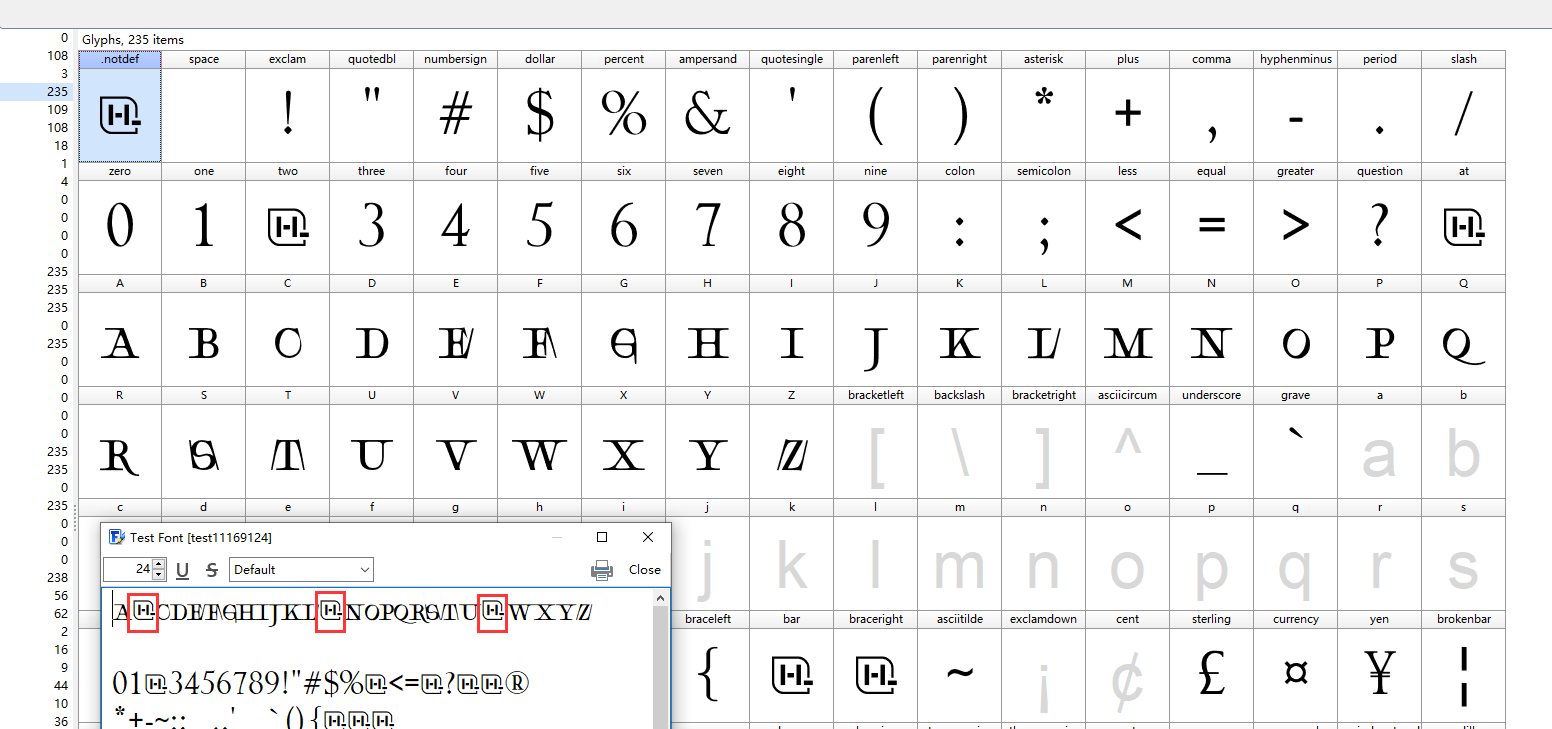Select the parenleft glyph cell
Viewport: 1552px width, 729px height.
(x=876, y=107)
